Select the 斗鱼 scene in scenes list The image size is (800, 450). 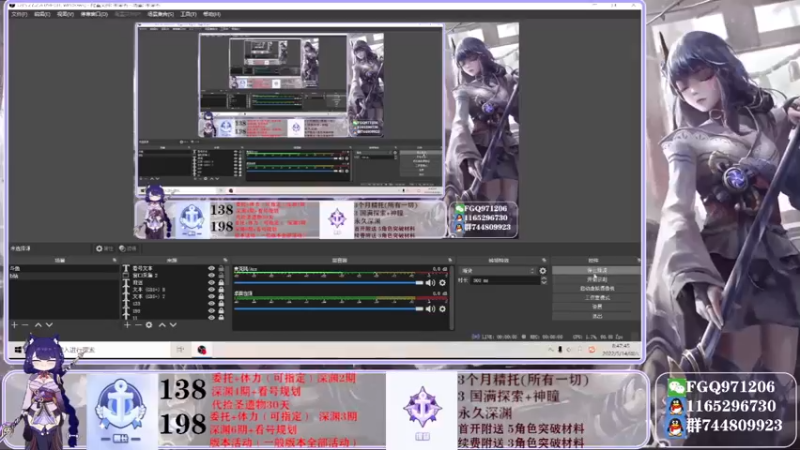pyautogui.click(x=63, y=268)
